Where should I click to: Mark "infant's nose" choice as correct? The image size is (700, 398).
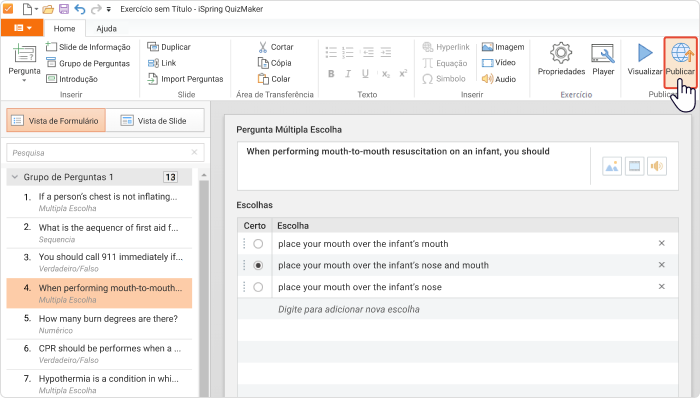point(258,287)
